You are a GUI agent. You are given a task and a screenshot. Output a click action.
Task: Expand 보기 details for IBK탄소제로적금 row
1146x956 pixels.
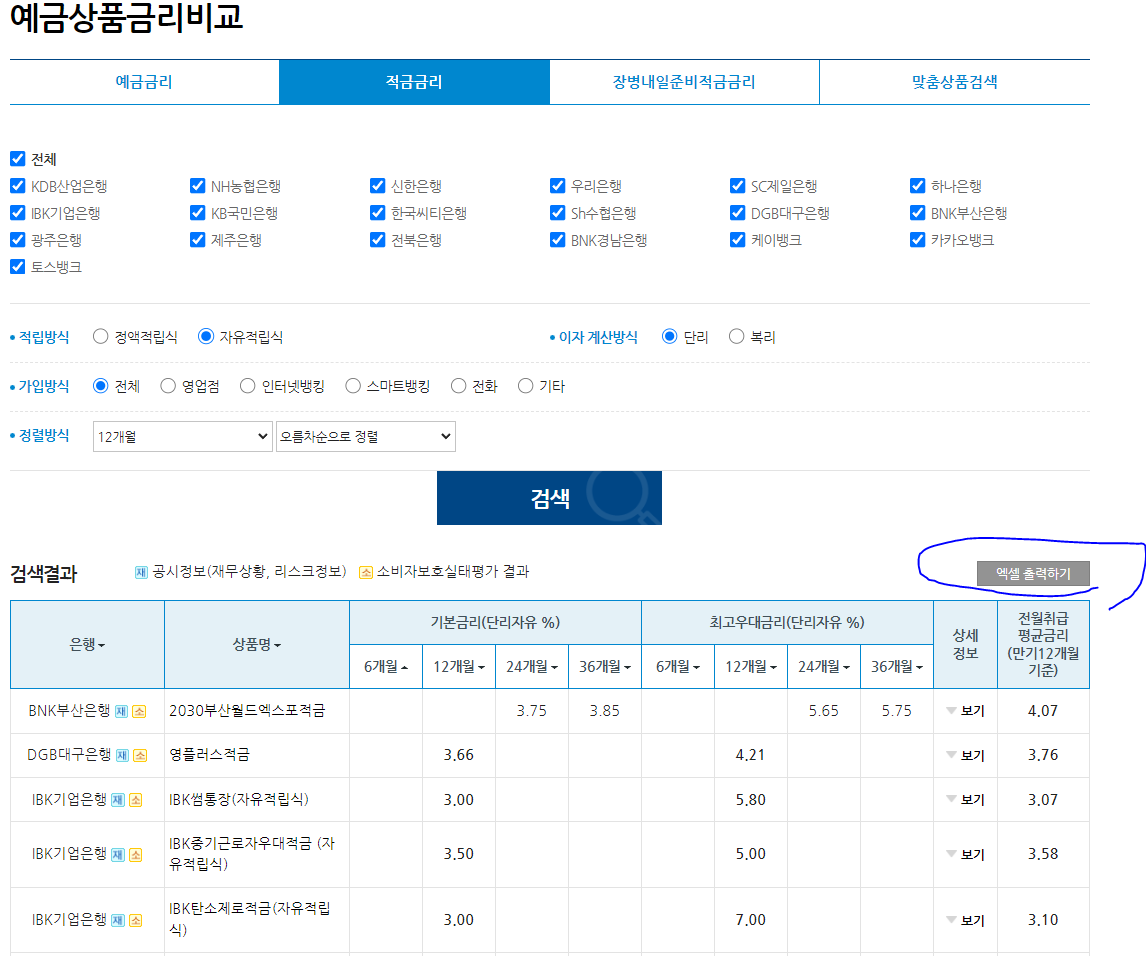point(965,920)
